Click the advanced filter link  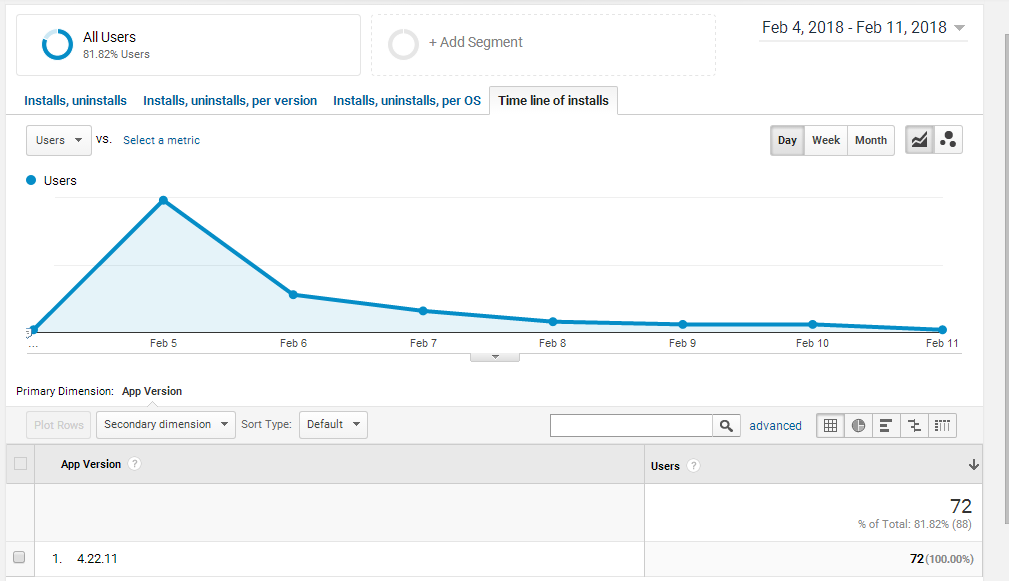point(775,425)
